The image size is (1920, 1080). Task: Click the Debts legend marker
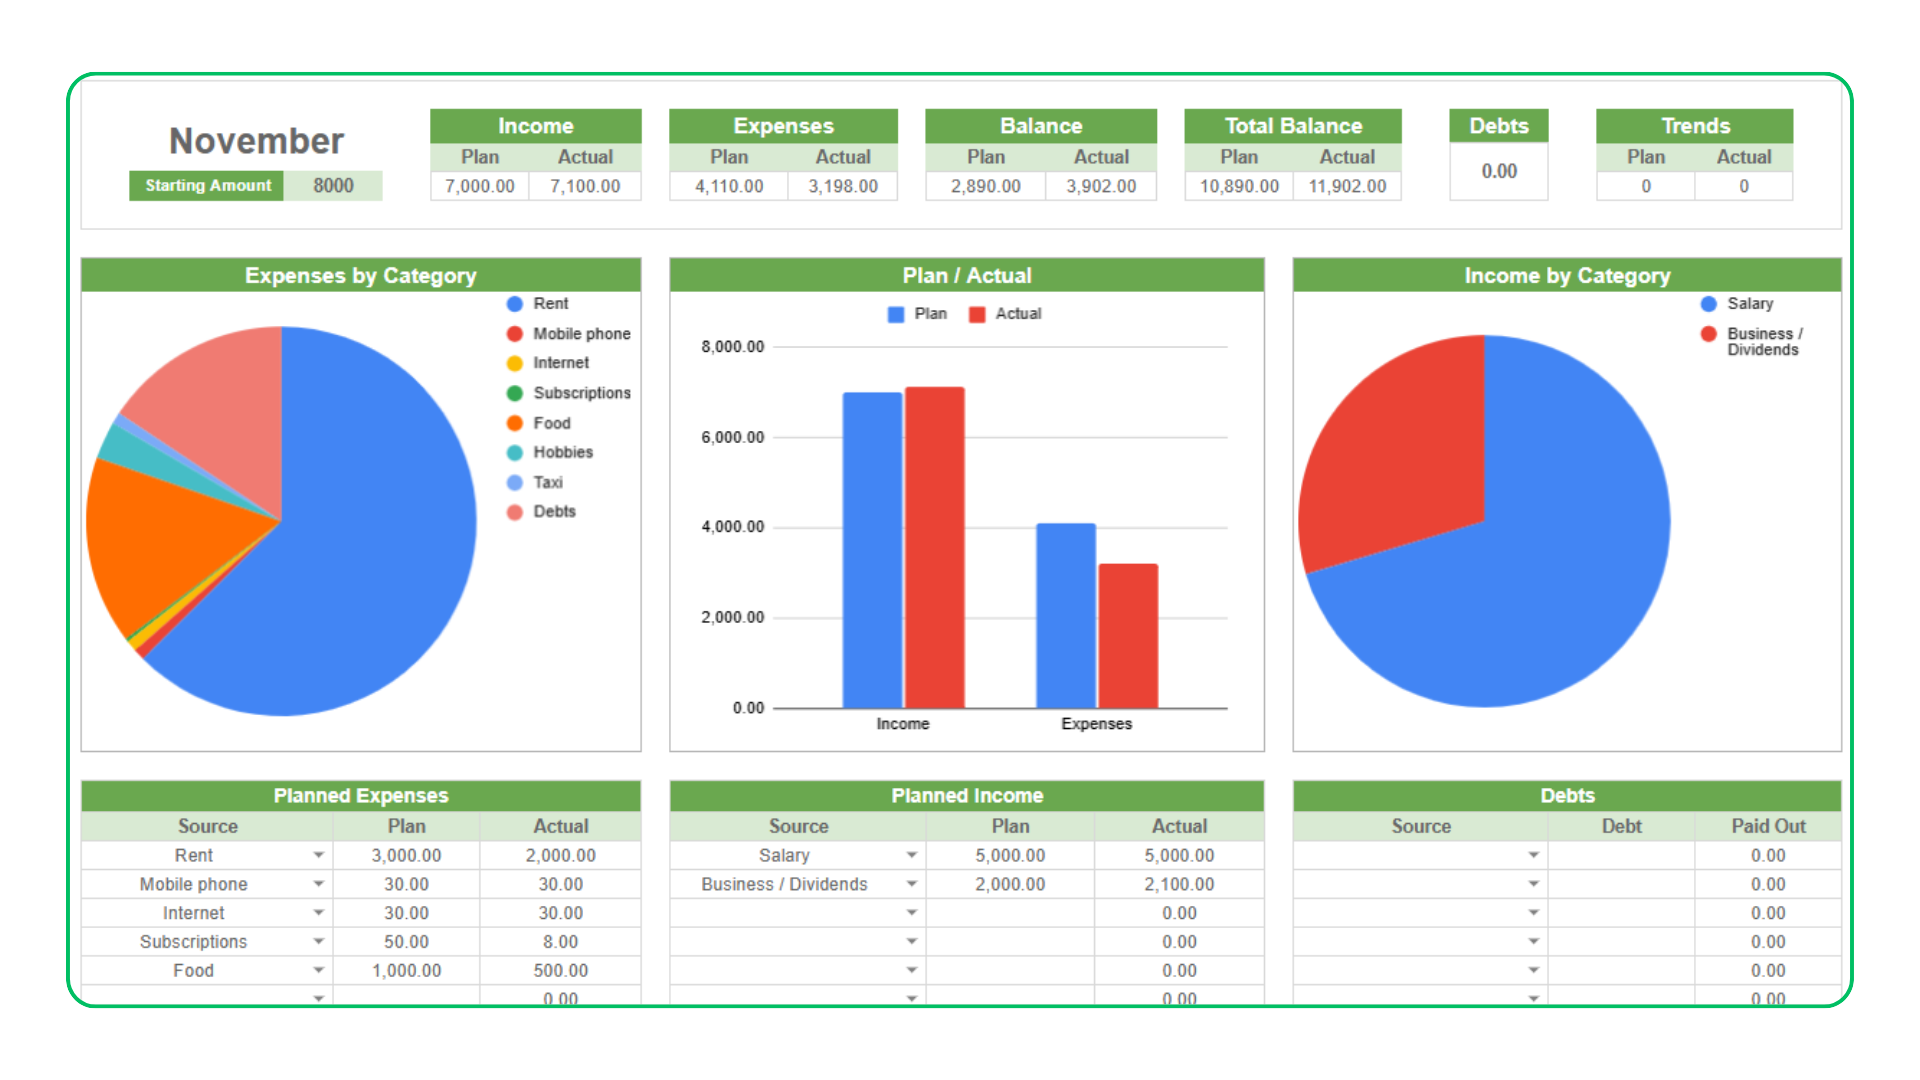515,512
